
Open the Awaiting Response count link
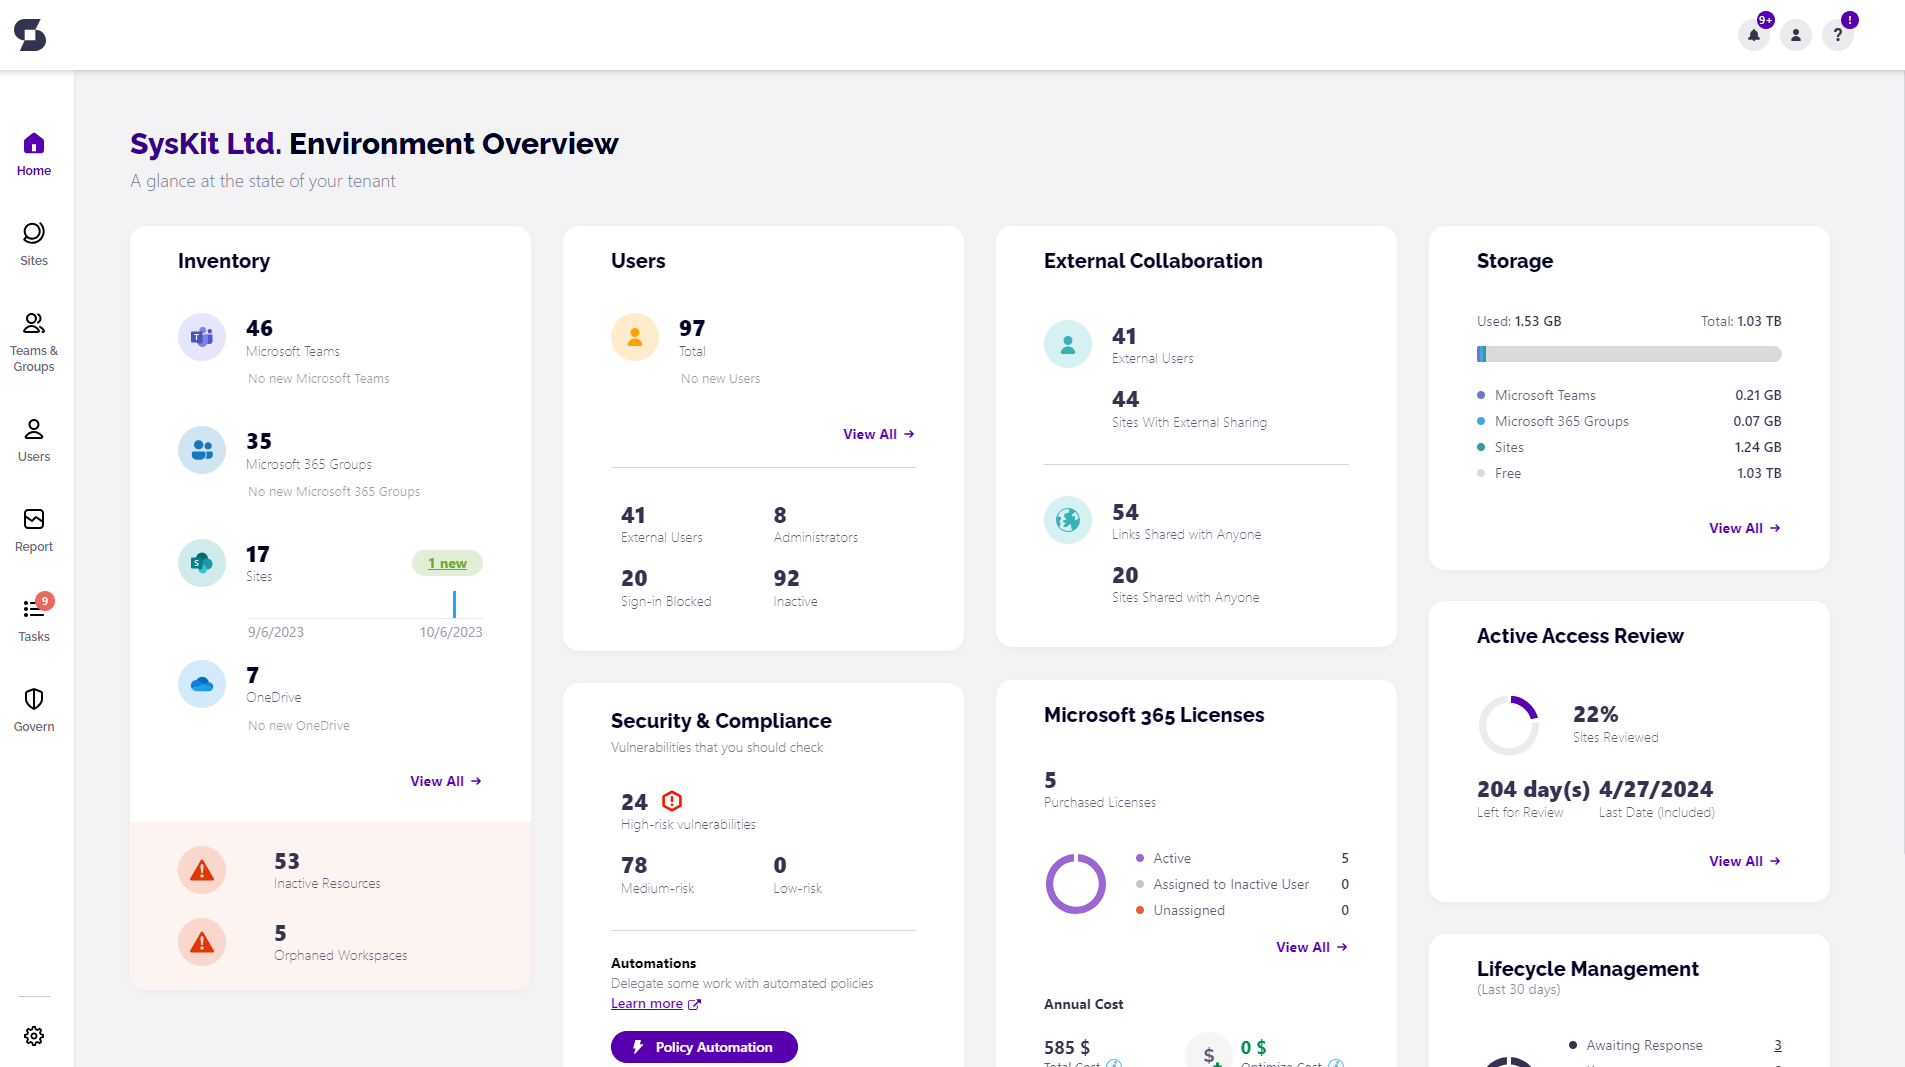coord(1776,1045)
